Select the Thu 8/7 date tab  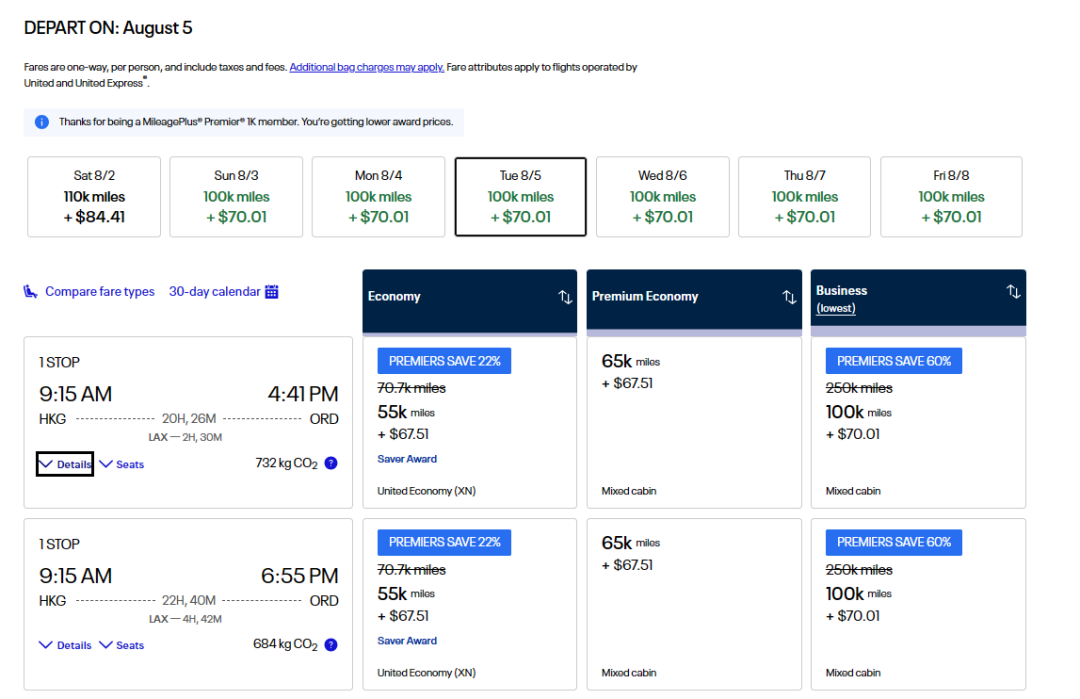[x=804, y=196]
